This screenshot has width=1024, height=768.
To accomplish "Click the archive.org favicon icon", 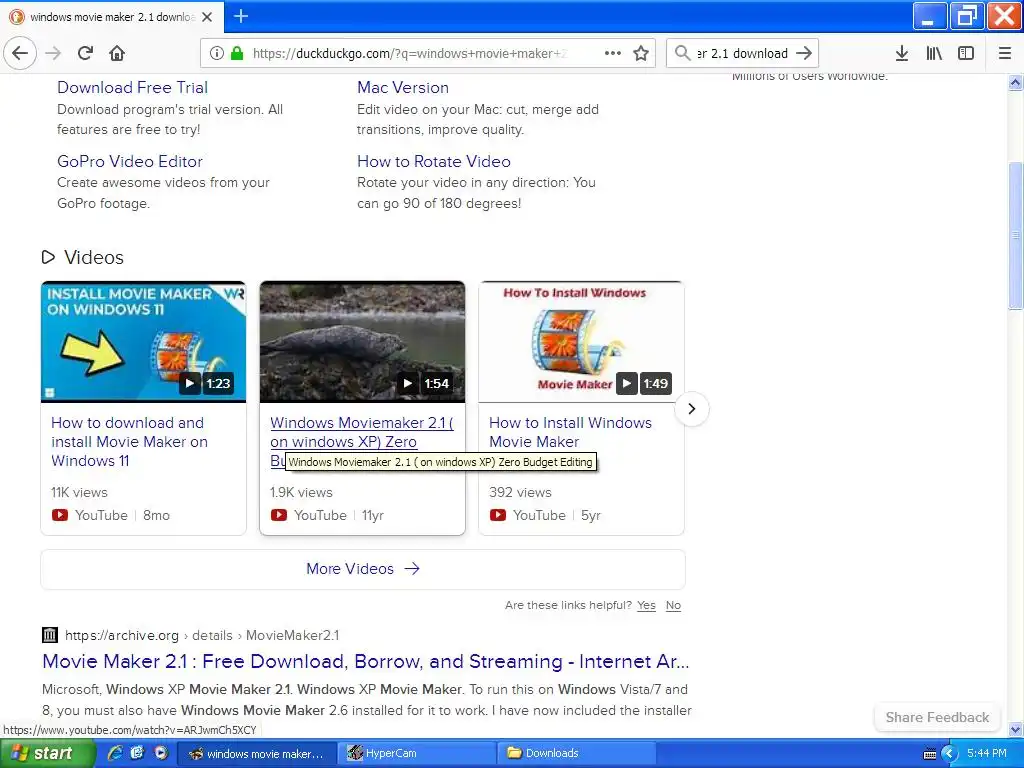I will click(x=50, y=635).
